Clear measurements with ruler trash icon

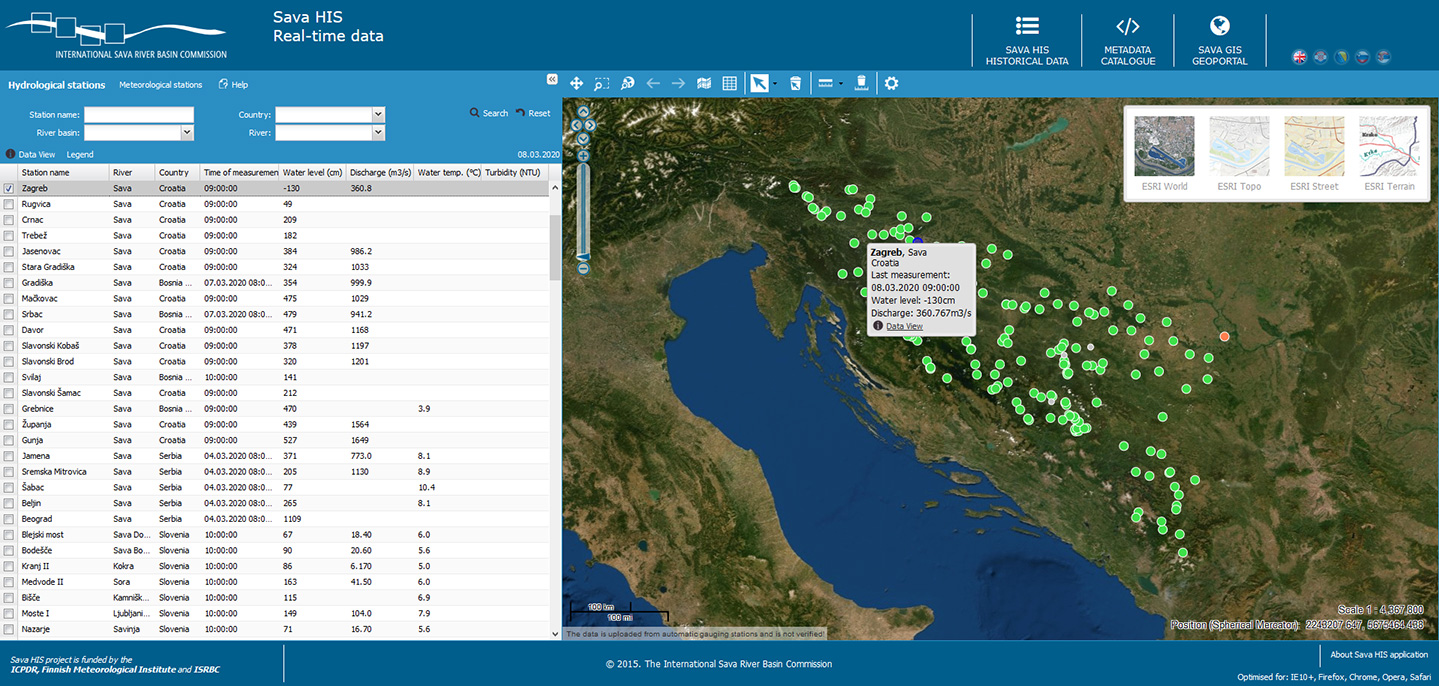pos(860,83)
